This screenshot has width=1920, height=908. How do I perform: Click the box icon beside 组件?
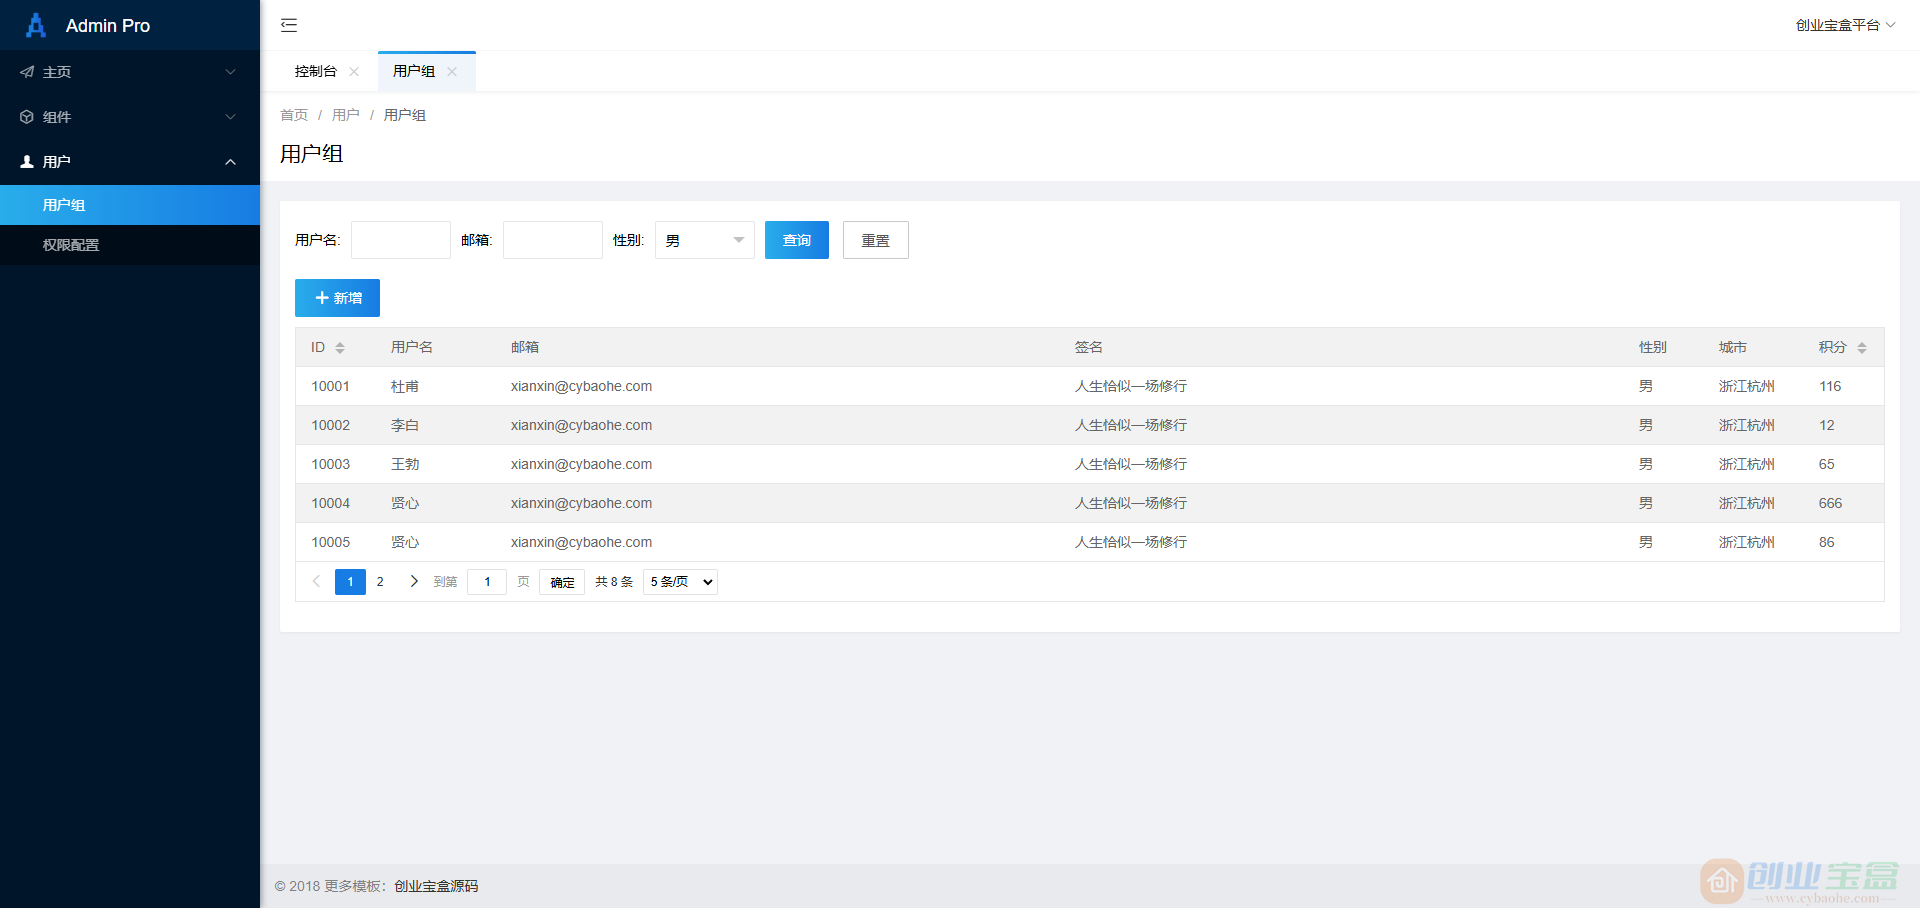click(x=26, y=116)
